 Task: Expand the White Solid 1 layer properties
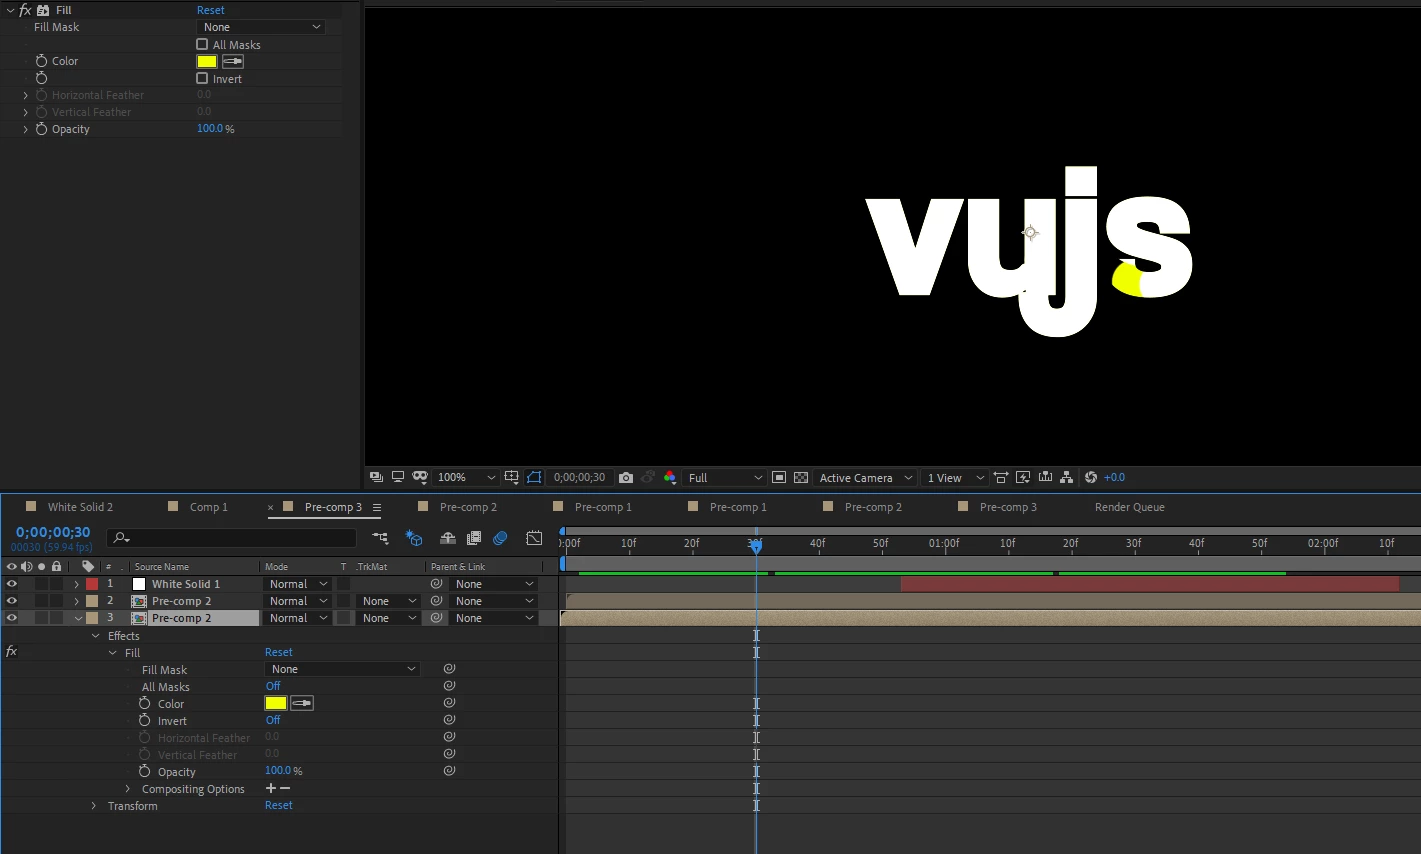(77, 584)
